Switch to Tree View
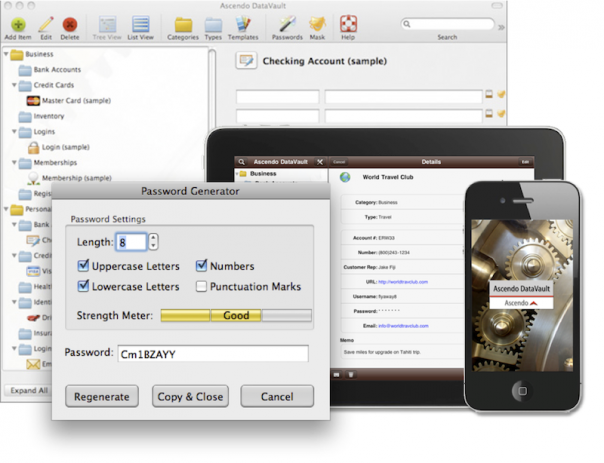 click(107, 25)
